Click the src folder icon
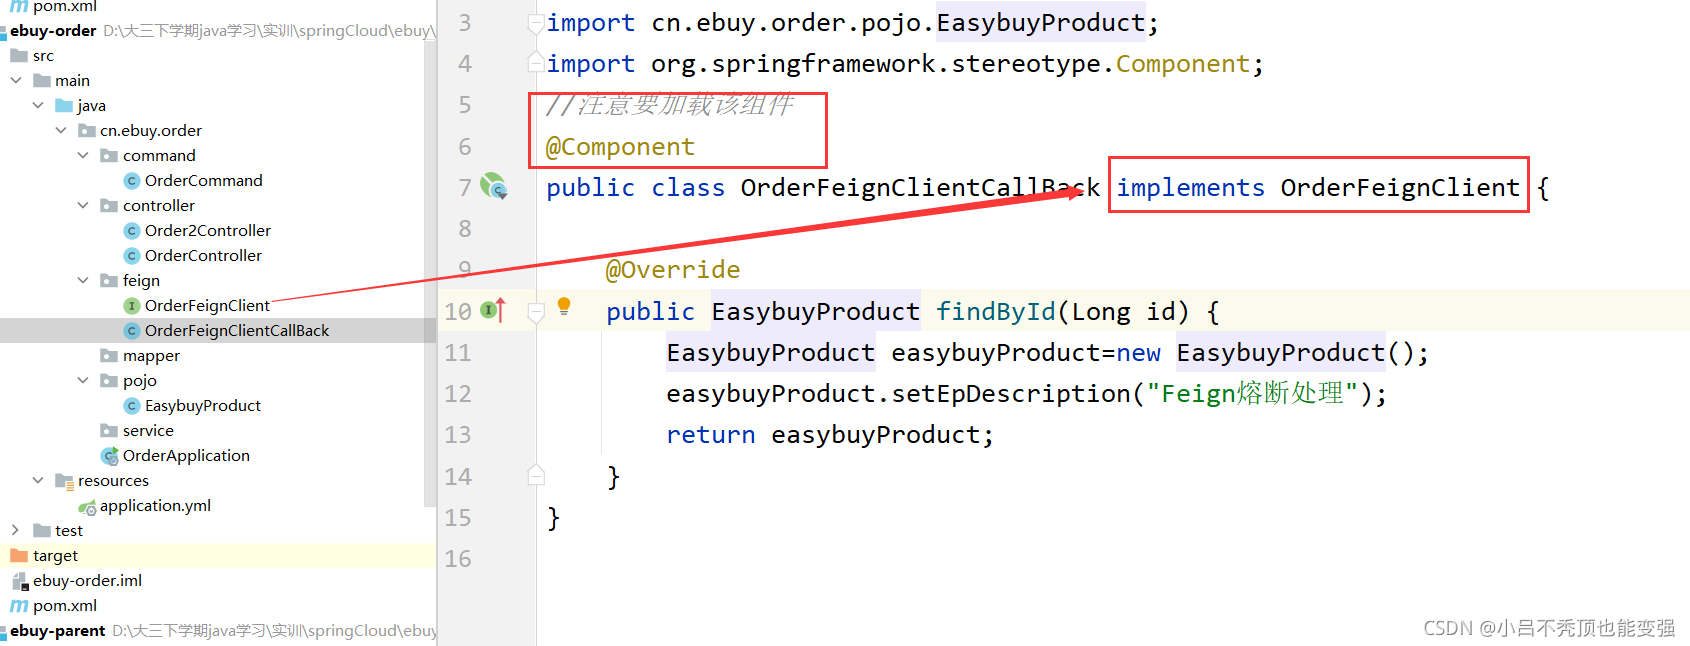Viewport: 1690px width, 646px height. [19, 56]
